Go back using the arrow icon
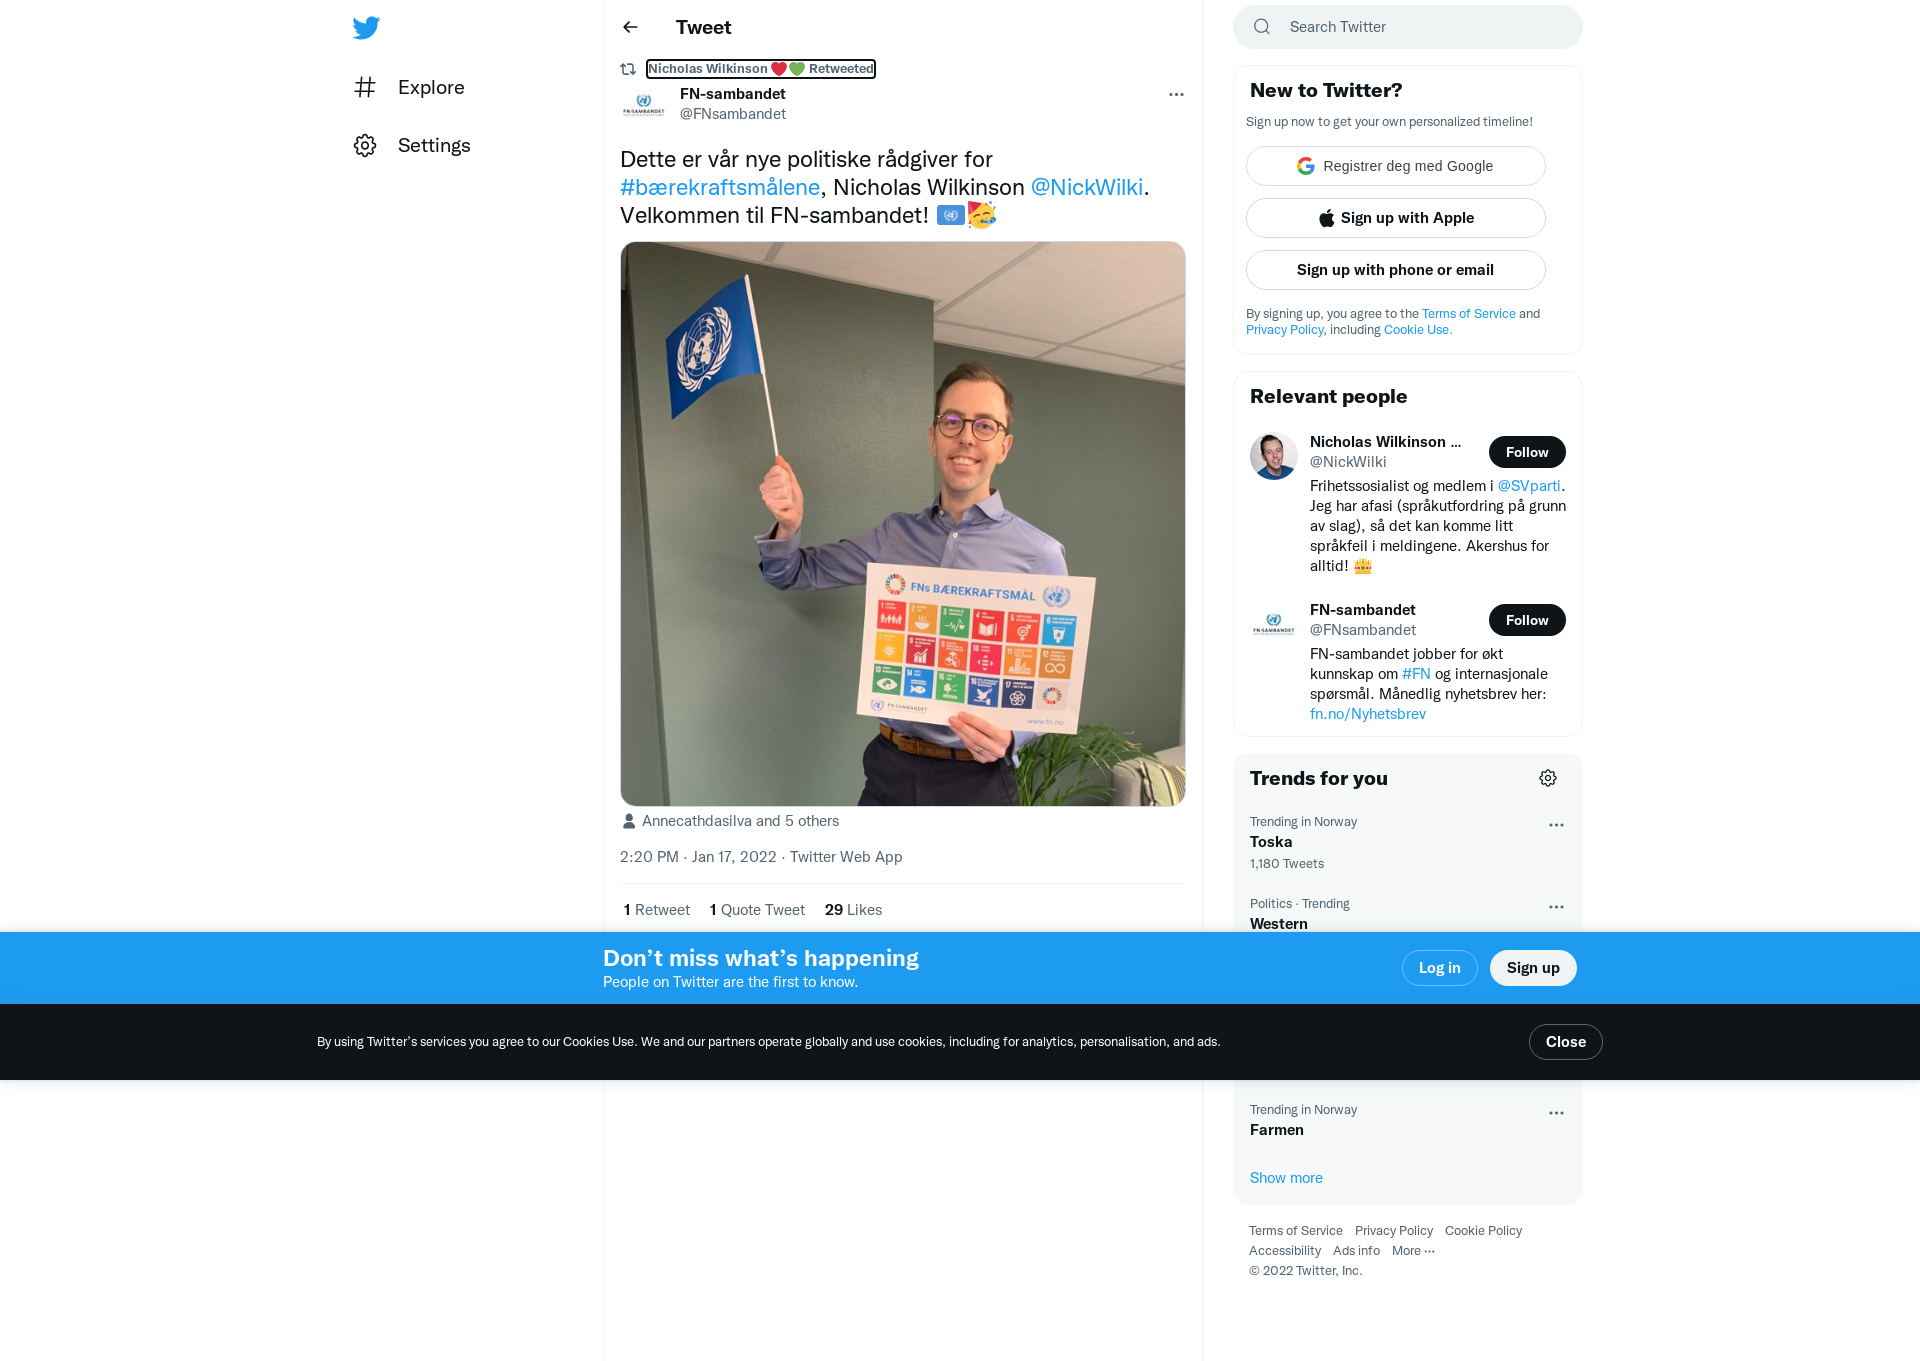The height and width of the screenshot is (1361, 1920). tap(630, 27)
